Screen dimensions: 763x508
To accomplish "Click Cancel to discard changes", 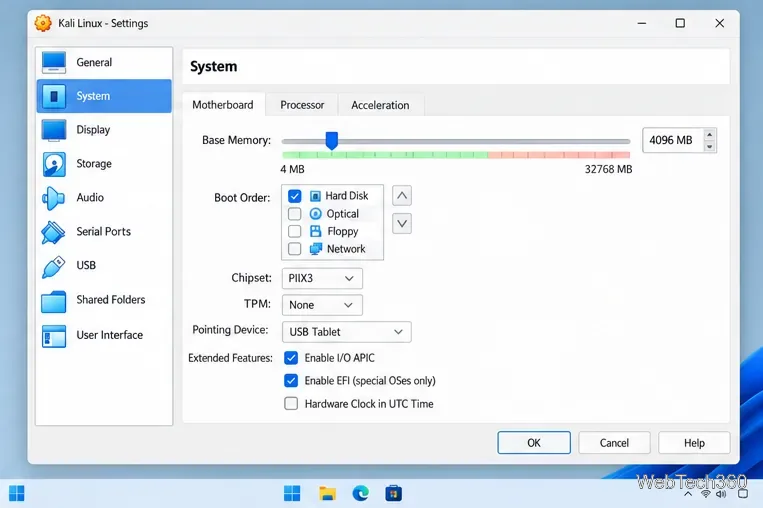I will point(614,443).
